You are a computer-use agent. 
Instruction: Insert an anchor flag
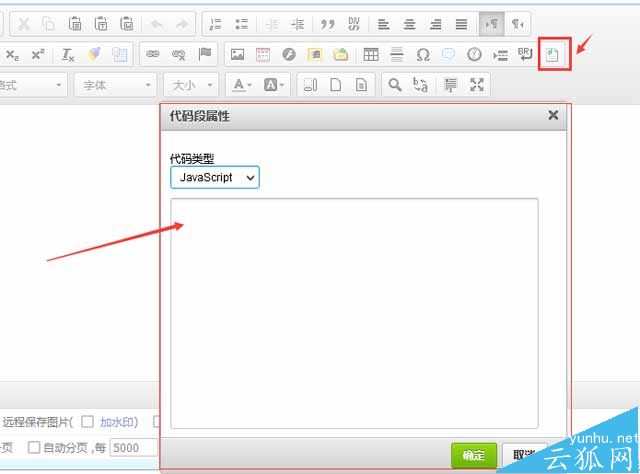(x=205, y=54)
